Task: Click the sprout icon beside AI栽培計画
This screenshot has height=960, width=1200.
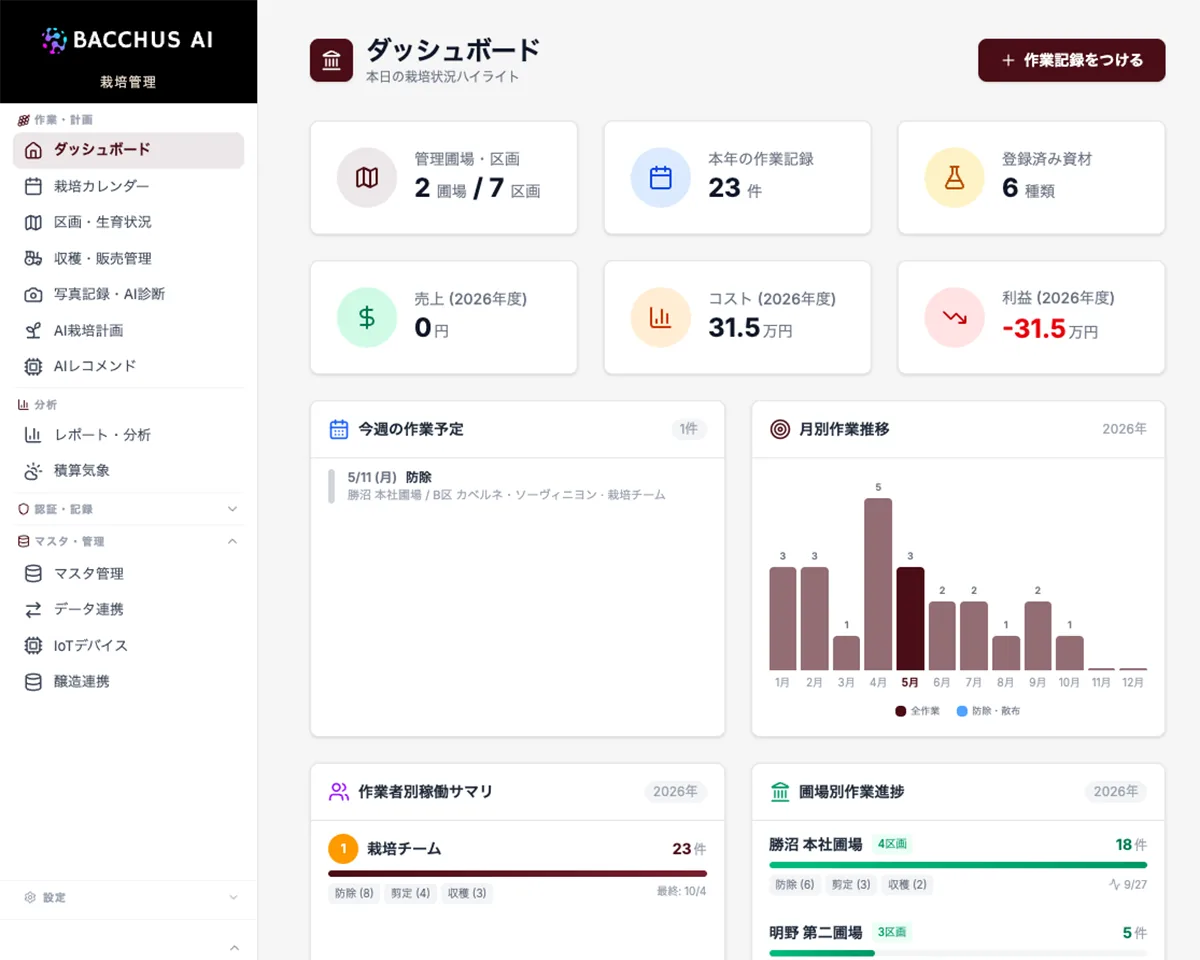Action: [x=33, y=330]
